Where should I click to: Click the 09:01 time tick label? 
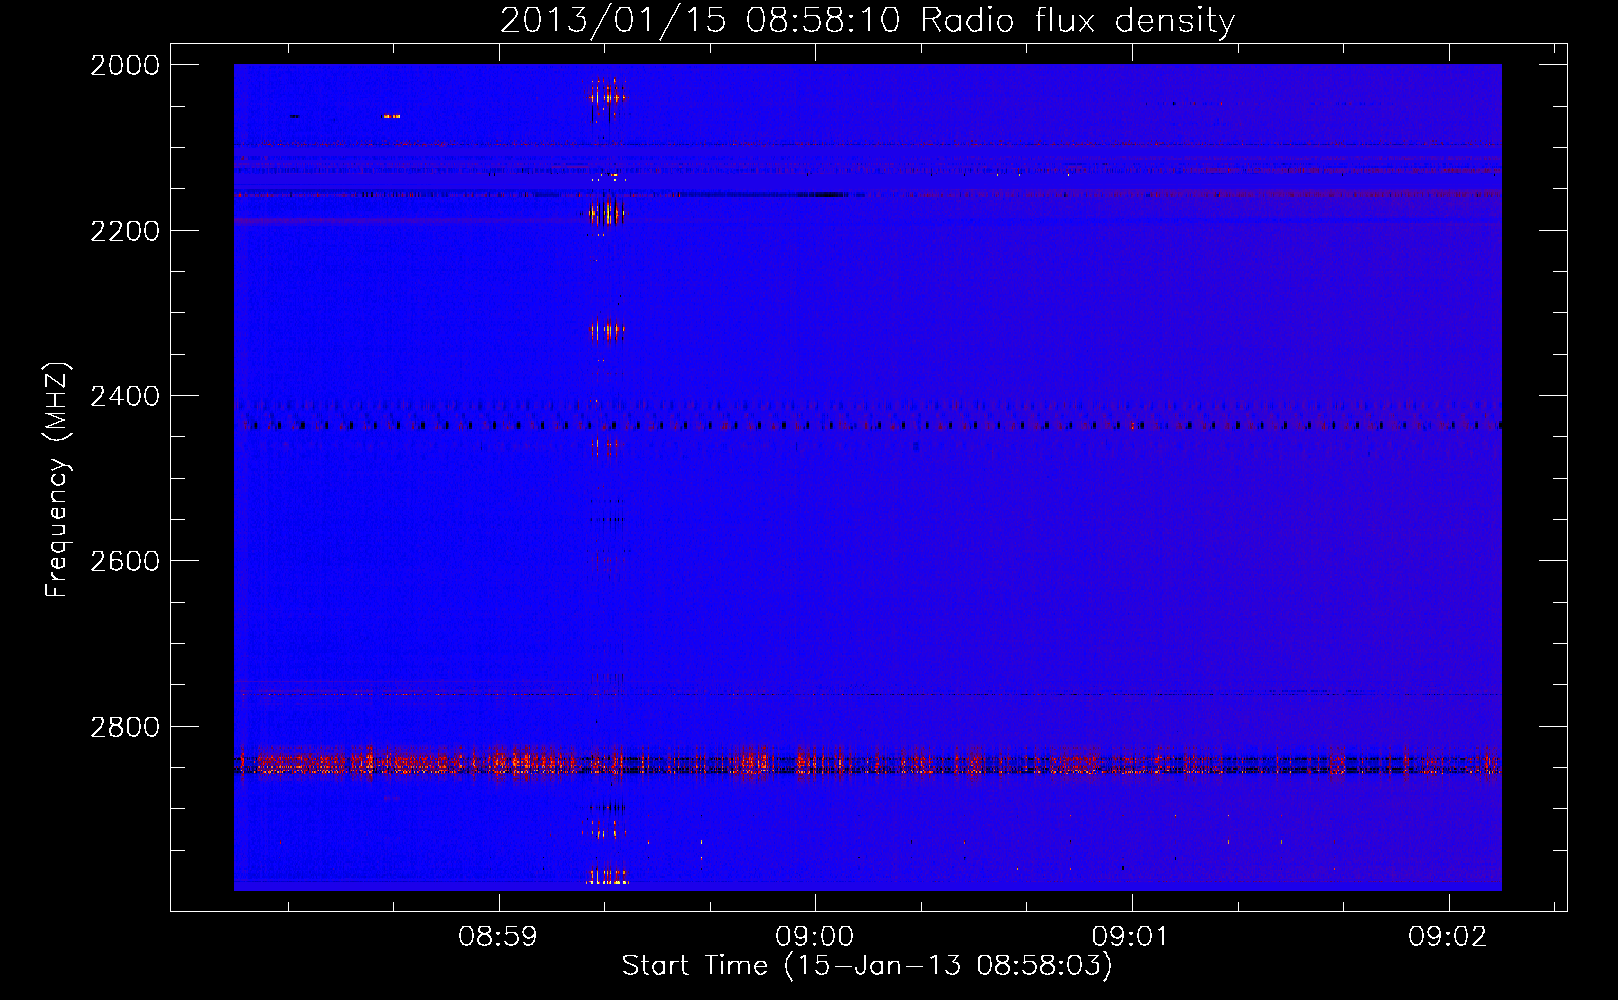click(x=1131, y=937)
